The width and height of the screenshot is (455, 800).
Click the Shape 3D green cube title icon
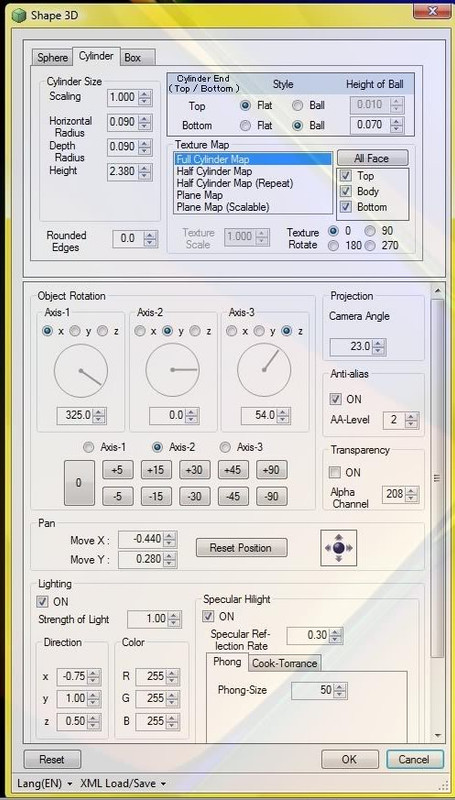tap(18, 14)
